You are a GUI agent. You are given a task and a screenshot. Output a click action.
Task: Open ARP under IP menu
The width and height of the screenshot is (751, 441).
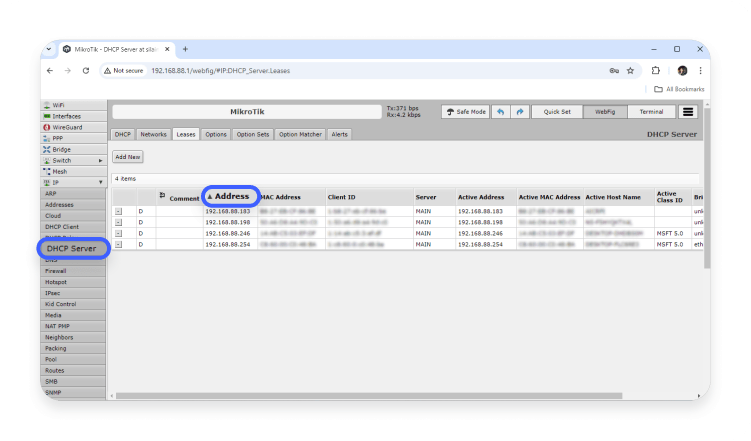tap(73, 193)
